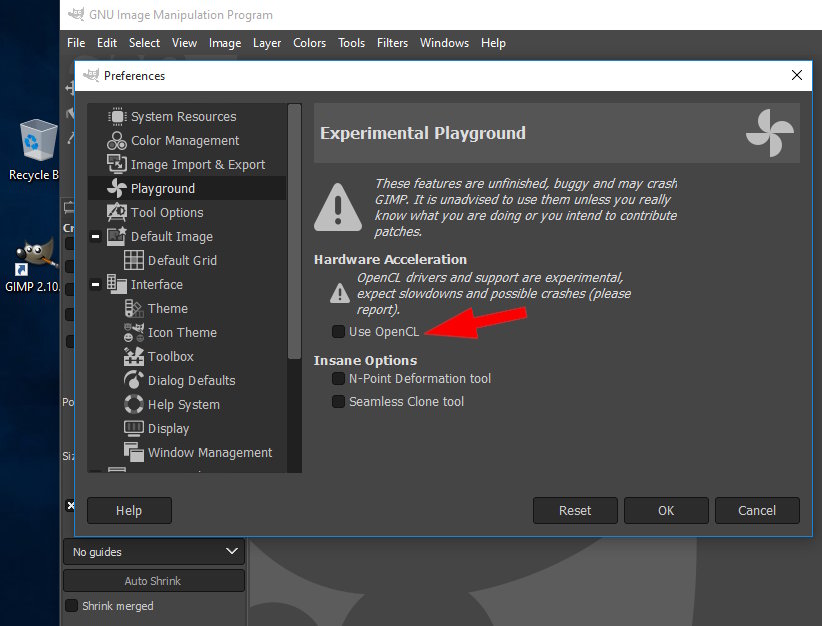Screen dimensions: 822x626
Task: Click the Reset button
Action: point(575,511)
